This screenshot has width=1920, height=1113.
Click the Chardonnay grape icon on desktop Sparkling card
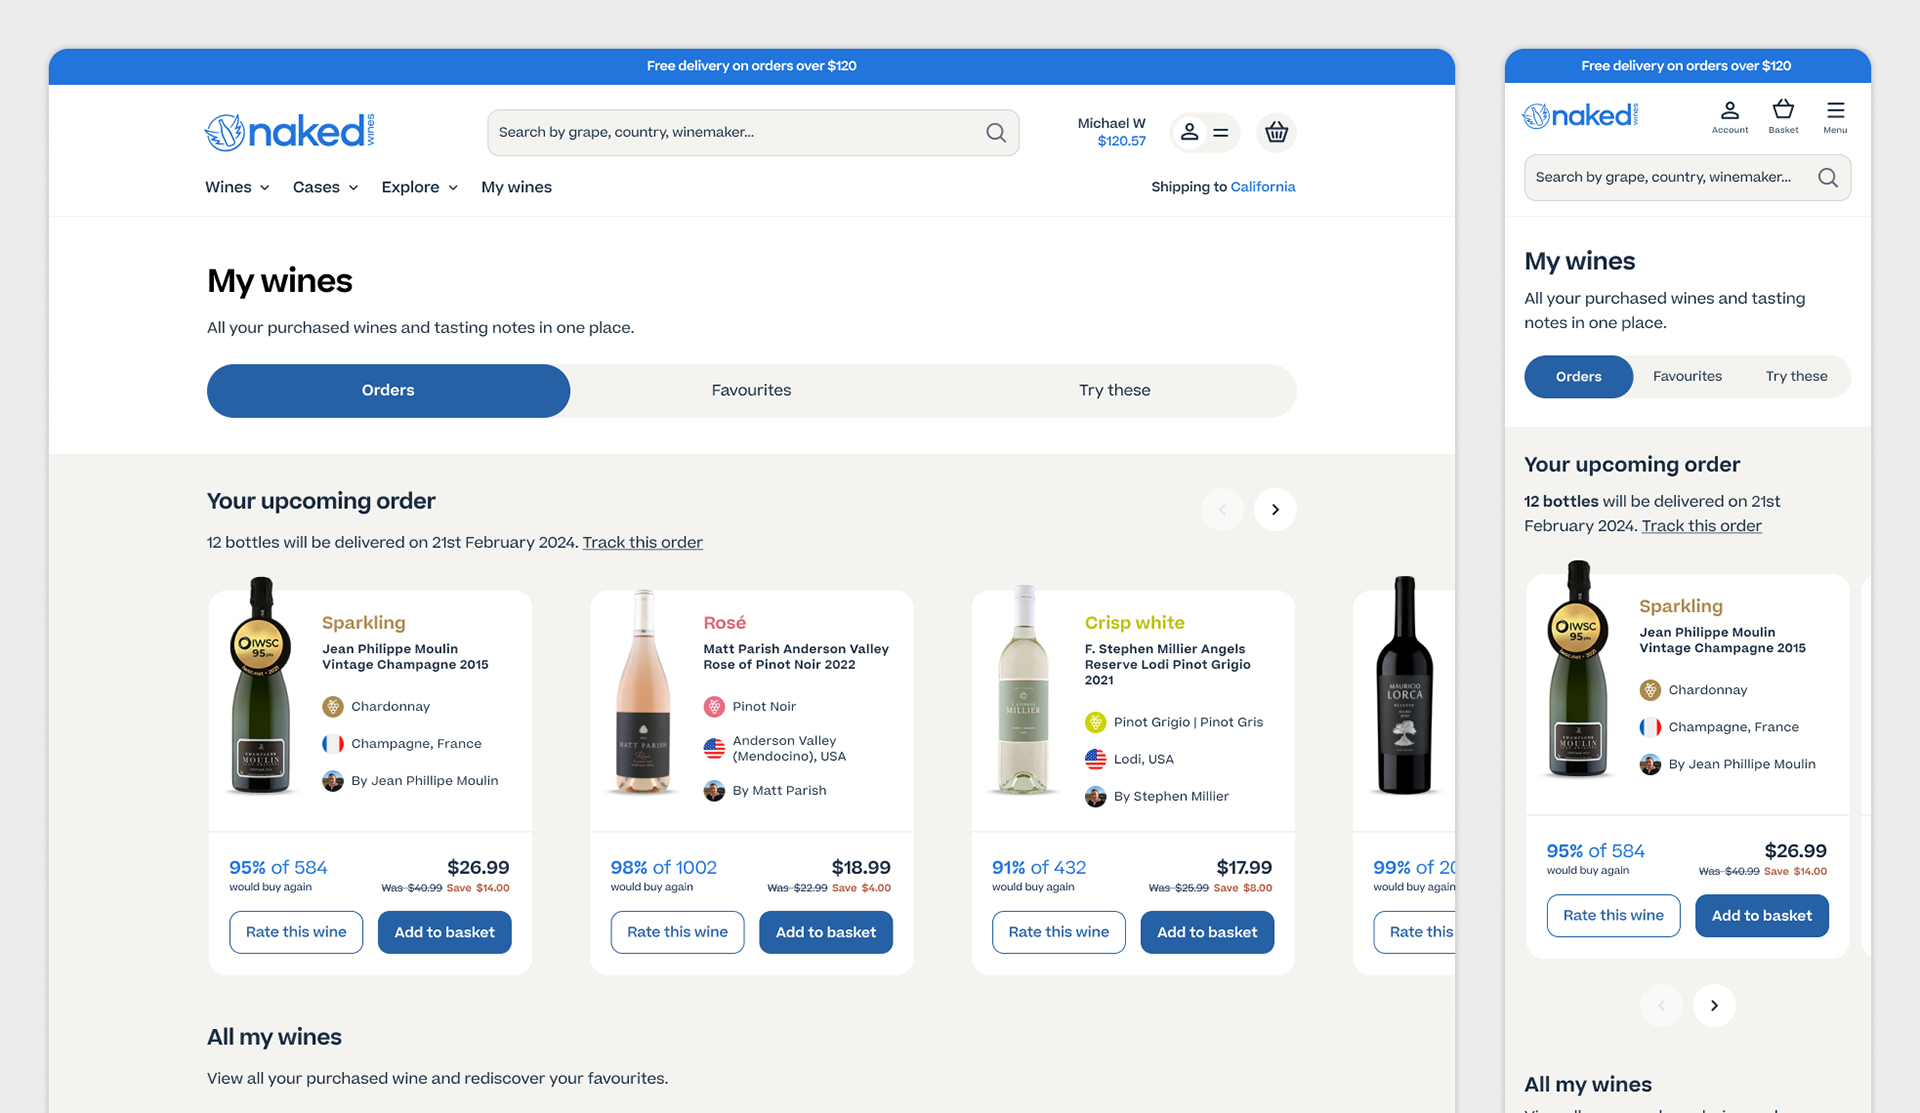333,706
